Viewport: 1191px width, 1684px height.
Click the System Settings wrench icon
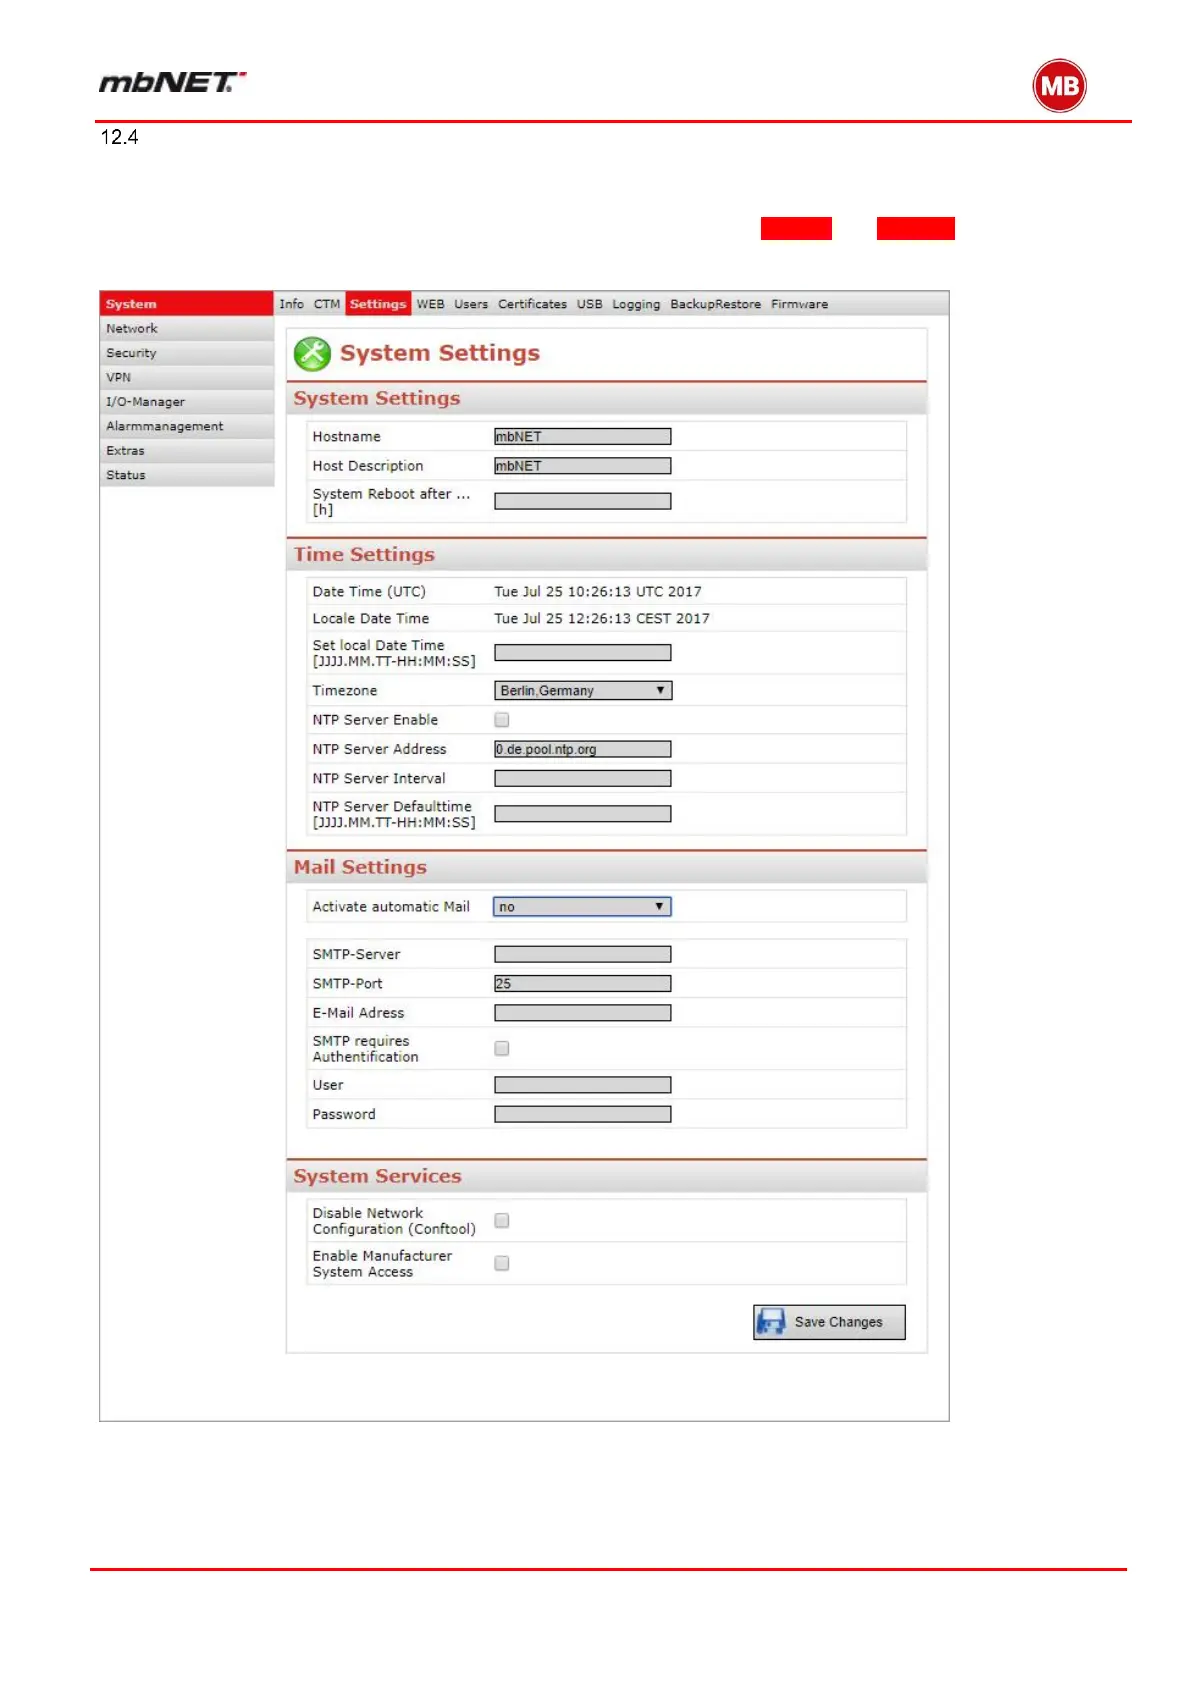pos(312,353)
